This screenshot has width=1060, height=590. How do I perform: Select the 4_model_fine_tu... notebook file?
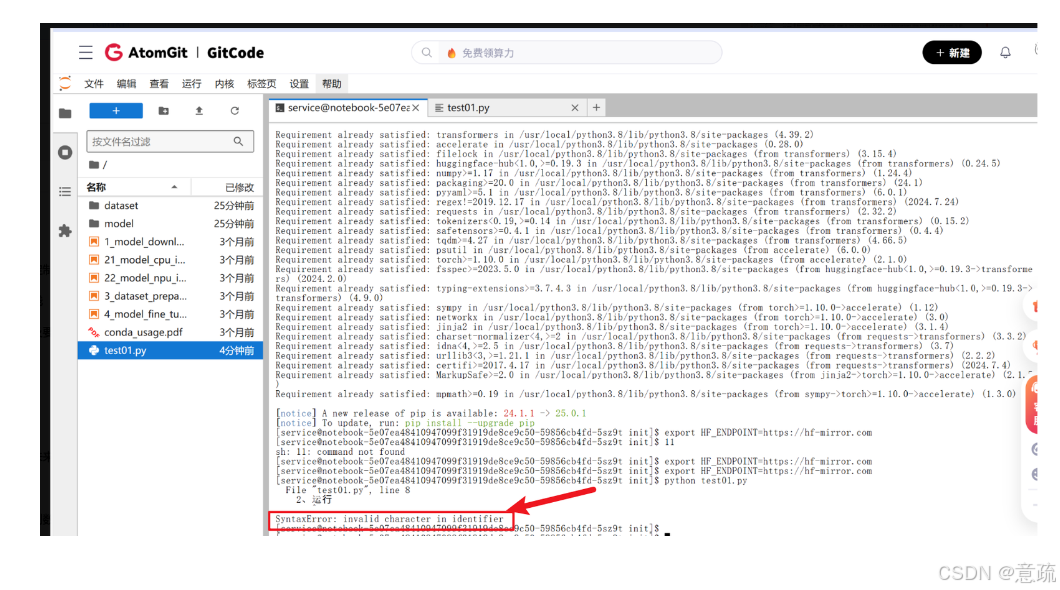[170, 314]
